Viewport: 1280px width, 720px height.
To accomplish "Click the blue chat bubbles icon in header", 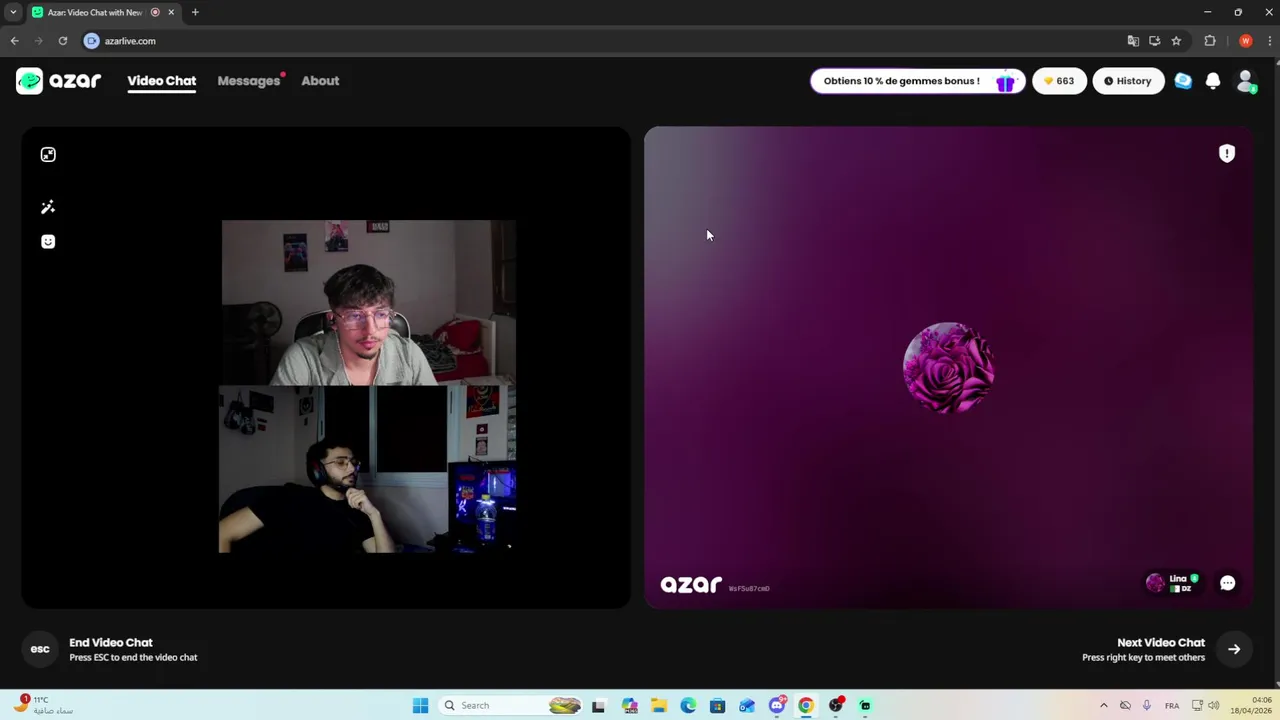I will [x=1183, y=81].
